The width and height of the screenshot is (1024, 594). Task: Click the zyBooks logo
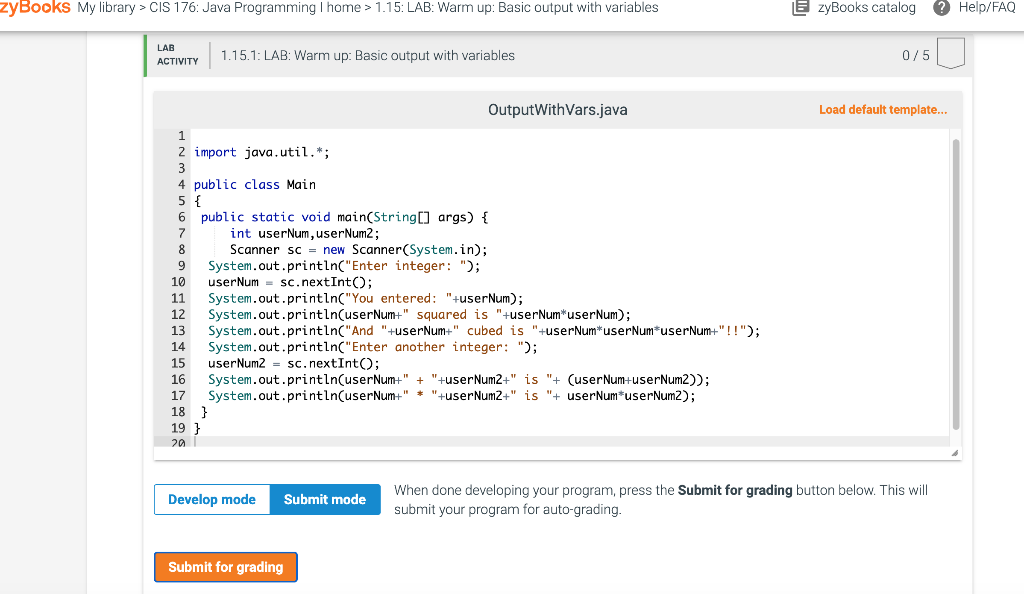point(35,8)
